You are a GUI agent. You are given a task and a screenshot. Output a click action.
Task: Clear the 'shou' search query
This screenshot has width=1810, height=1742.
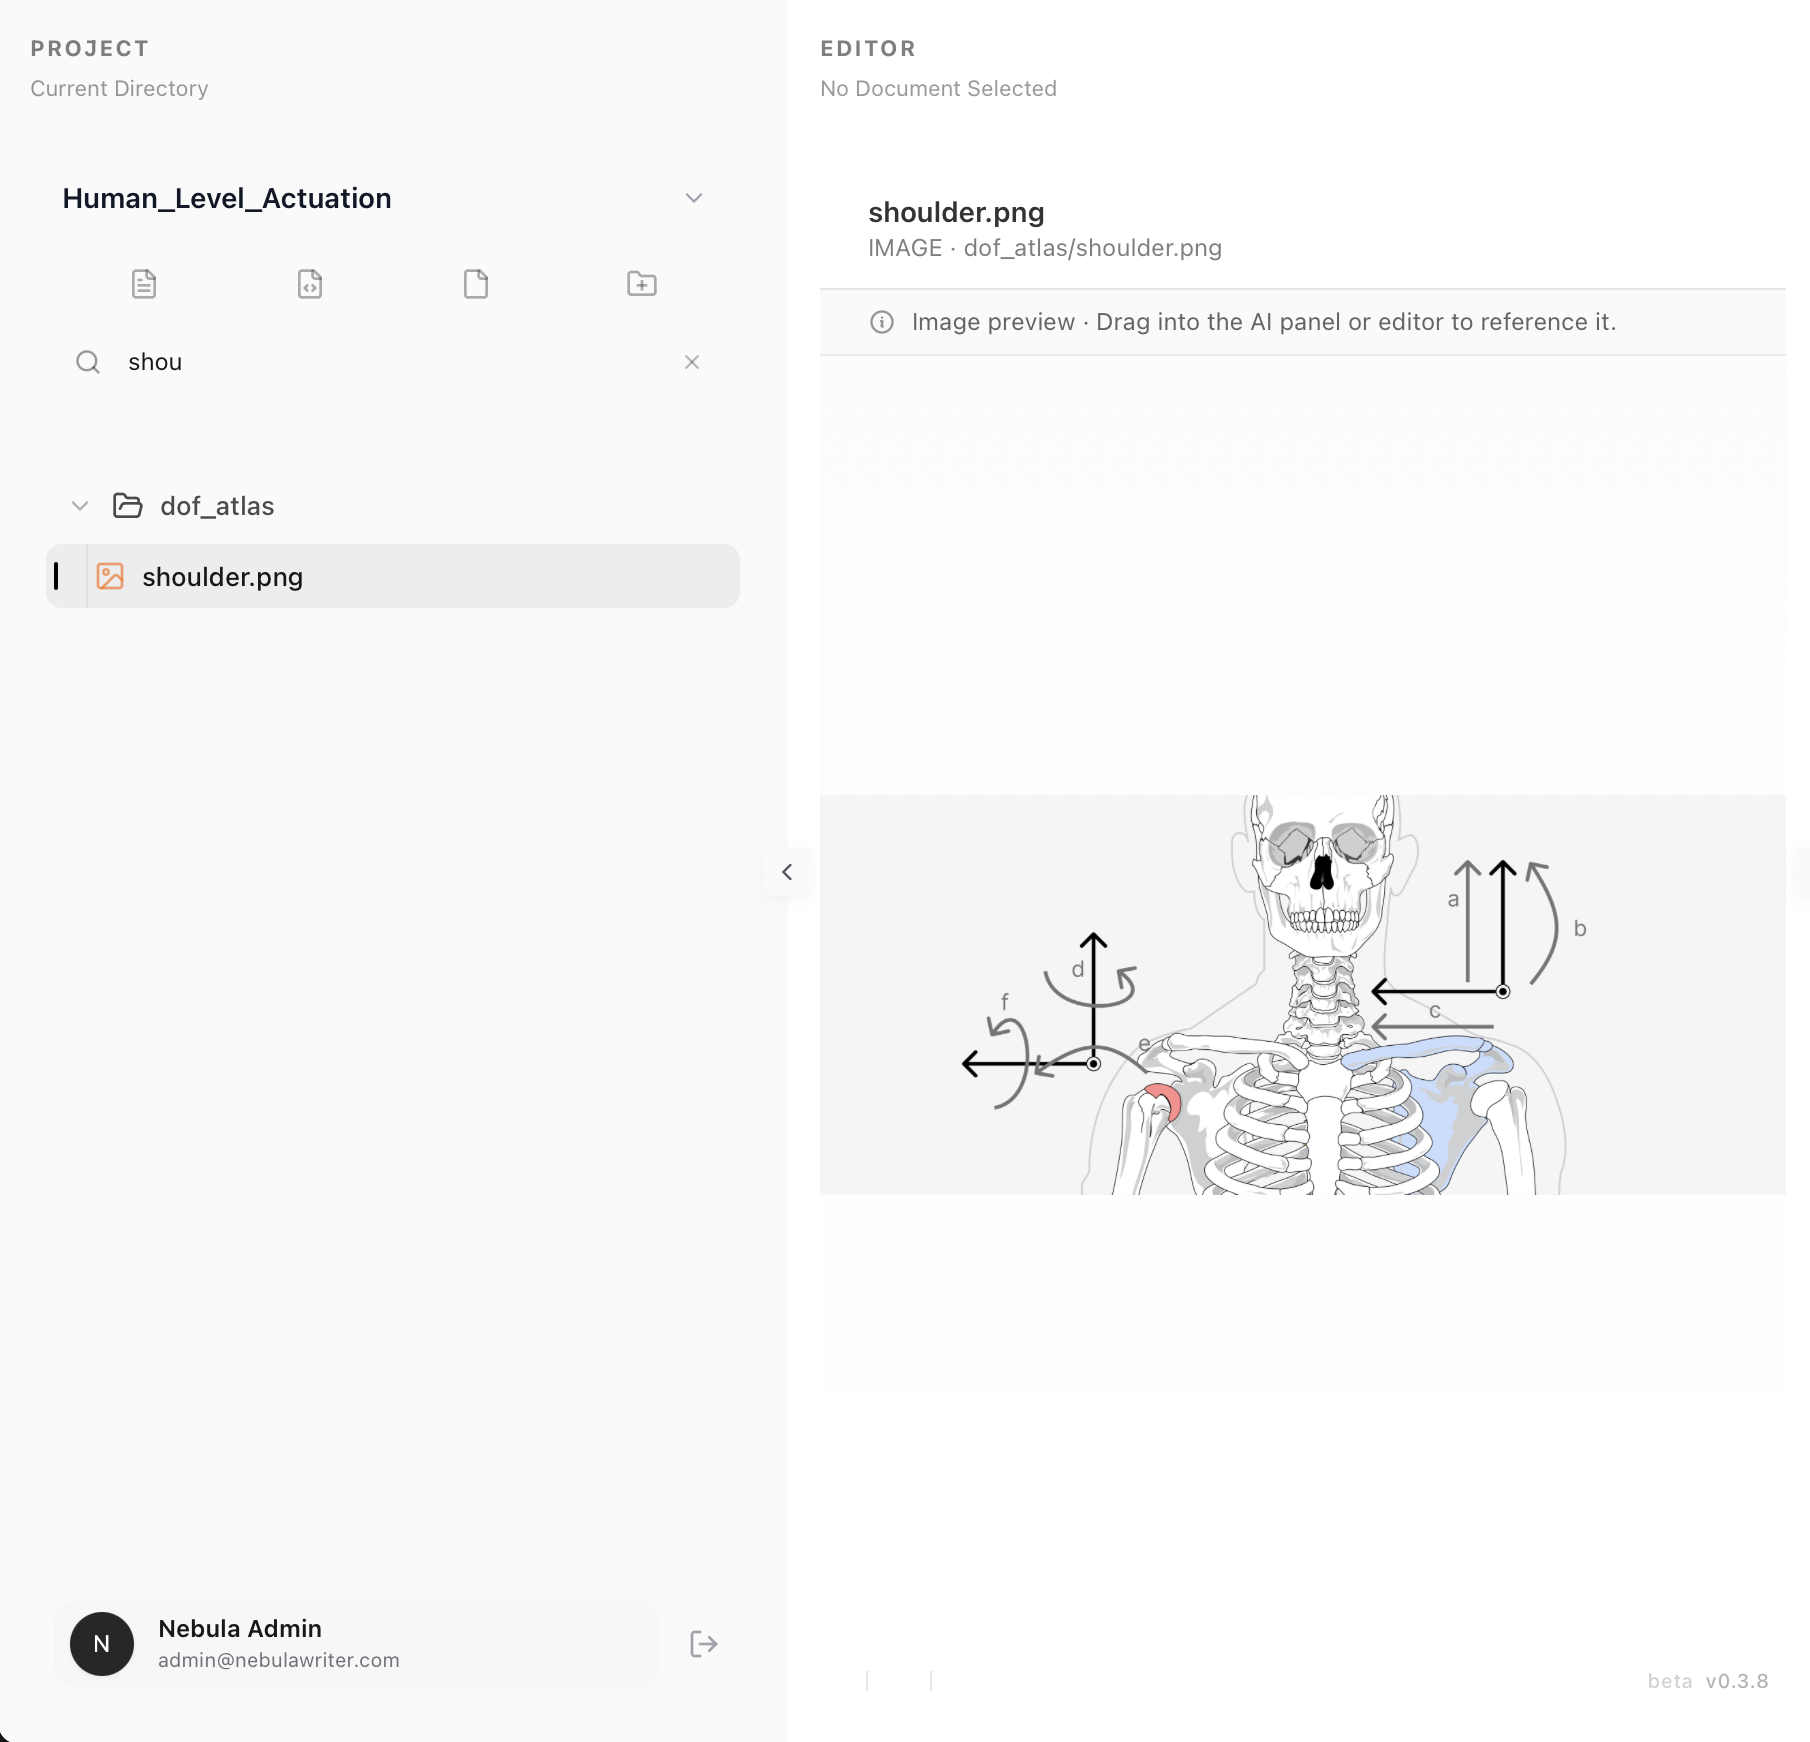tap(692, 362)
